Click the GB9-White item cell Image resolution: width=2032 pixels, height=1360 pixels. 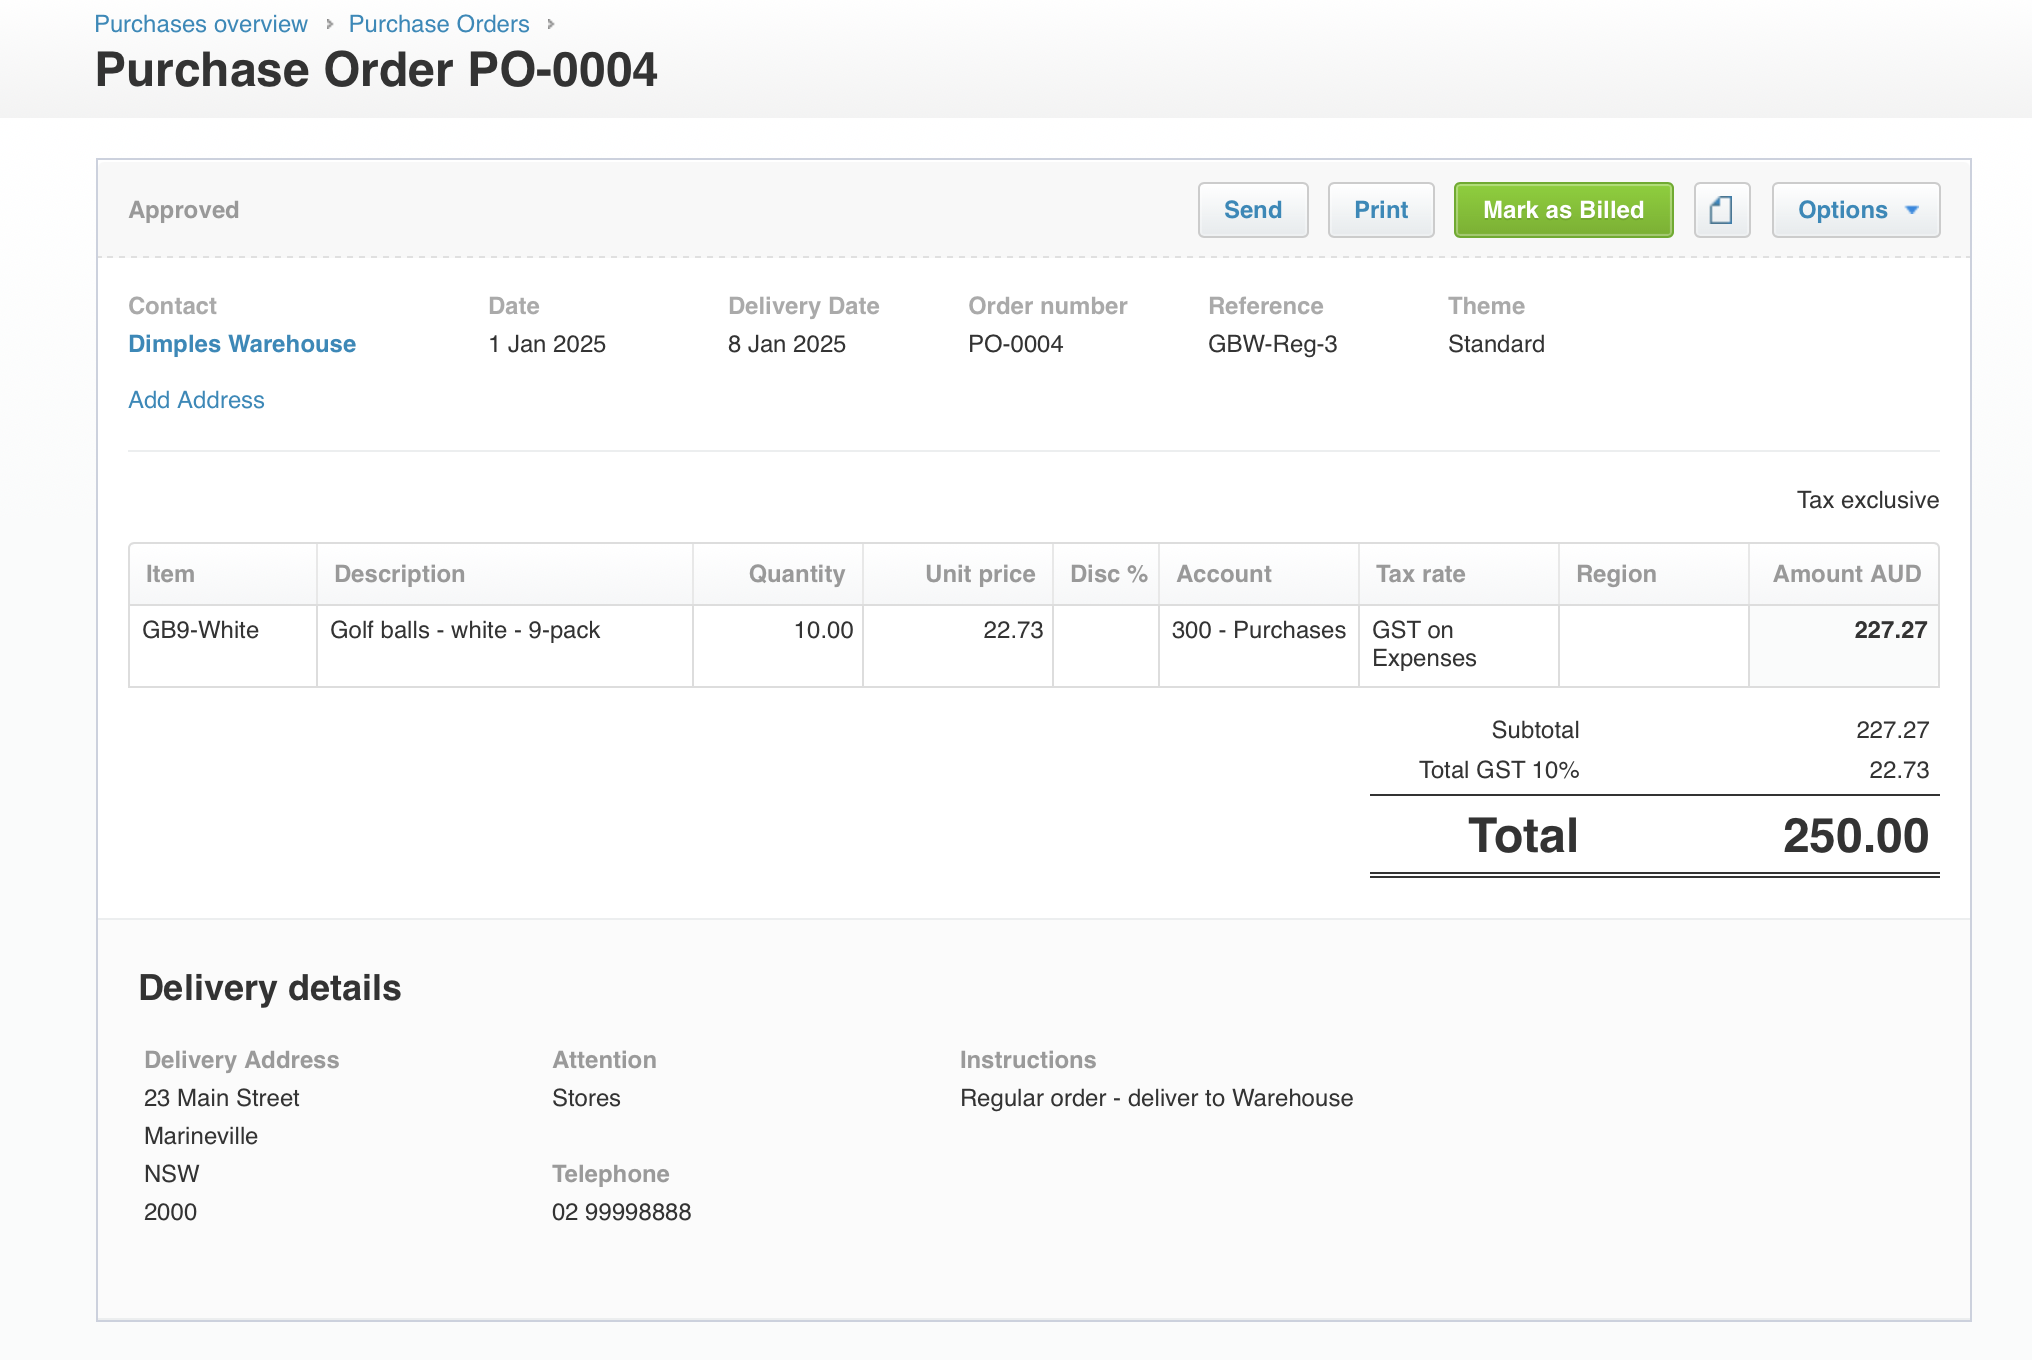pyautogui.click(x=201, y=630)
